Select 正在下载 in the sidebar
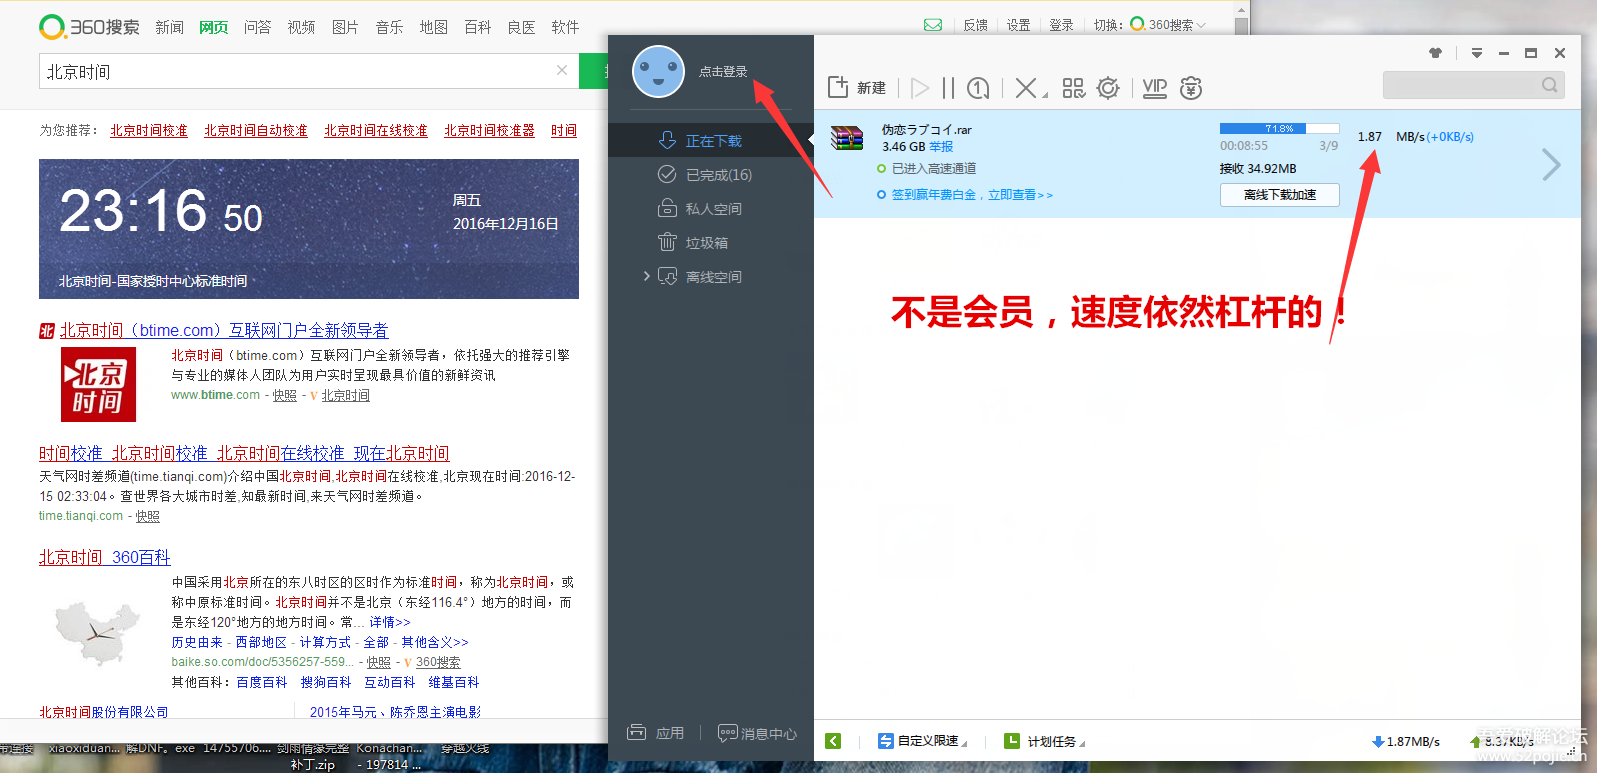This screenshot has width=1597, height=773. pyautogui.click(x=711, y=141)
